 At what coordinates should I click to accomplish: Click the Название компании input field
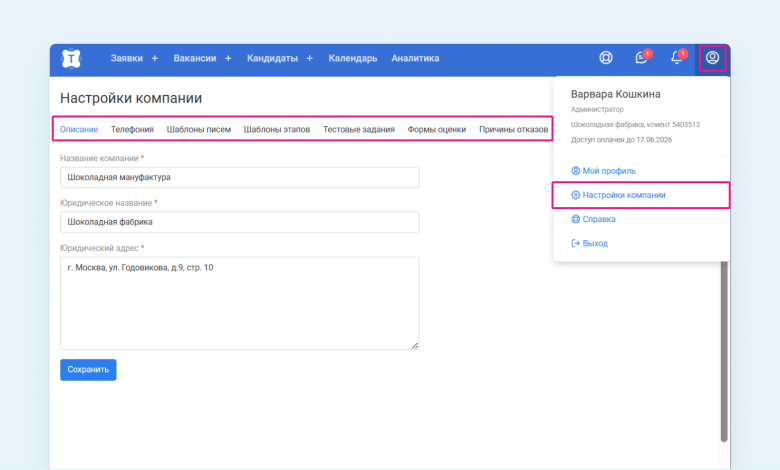coord(239,177)
